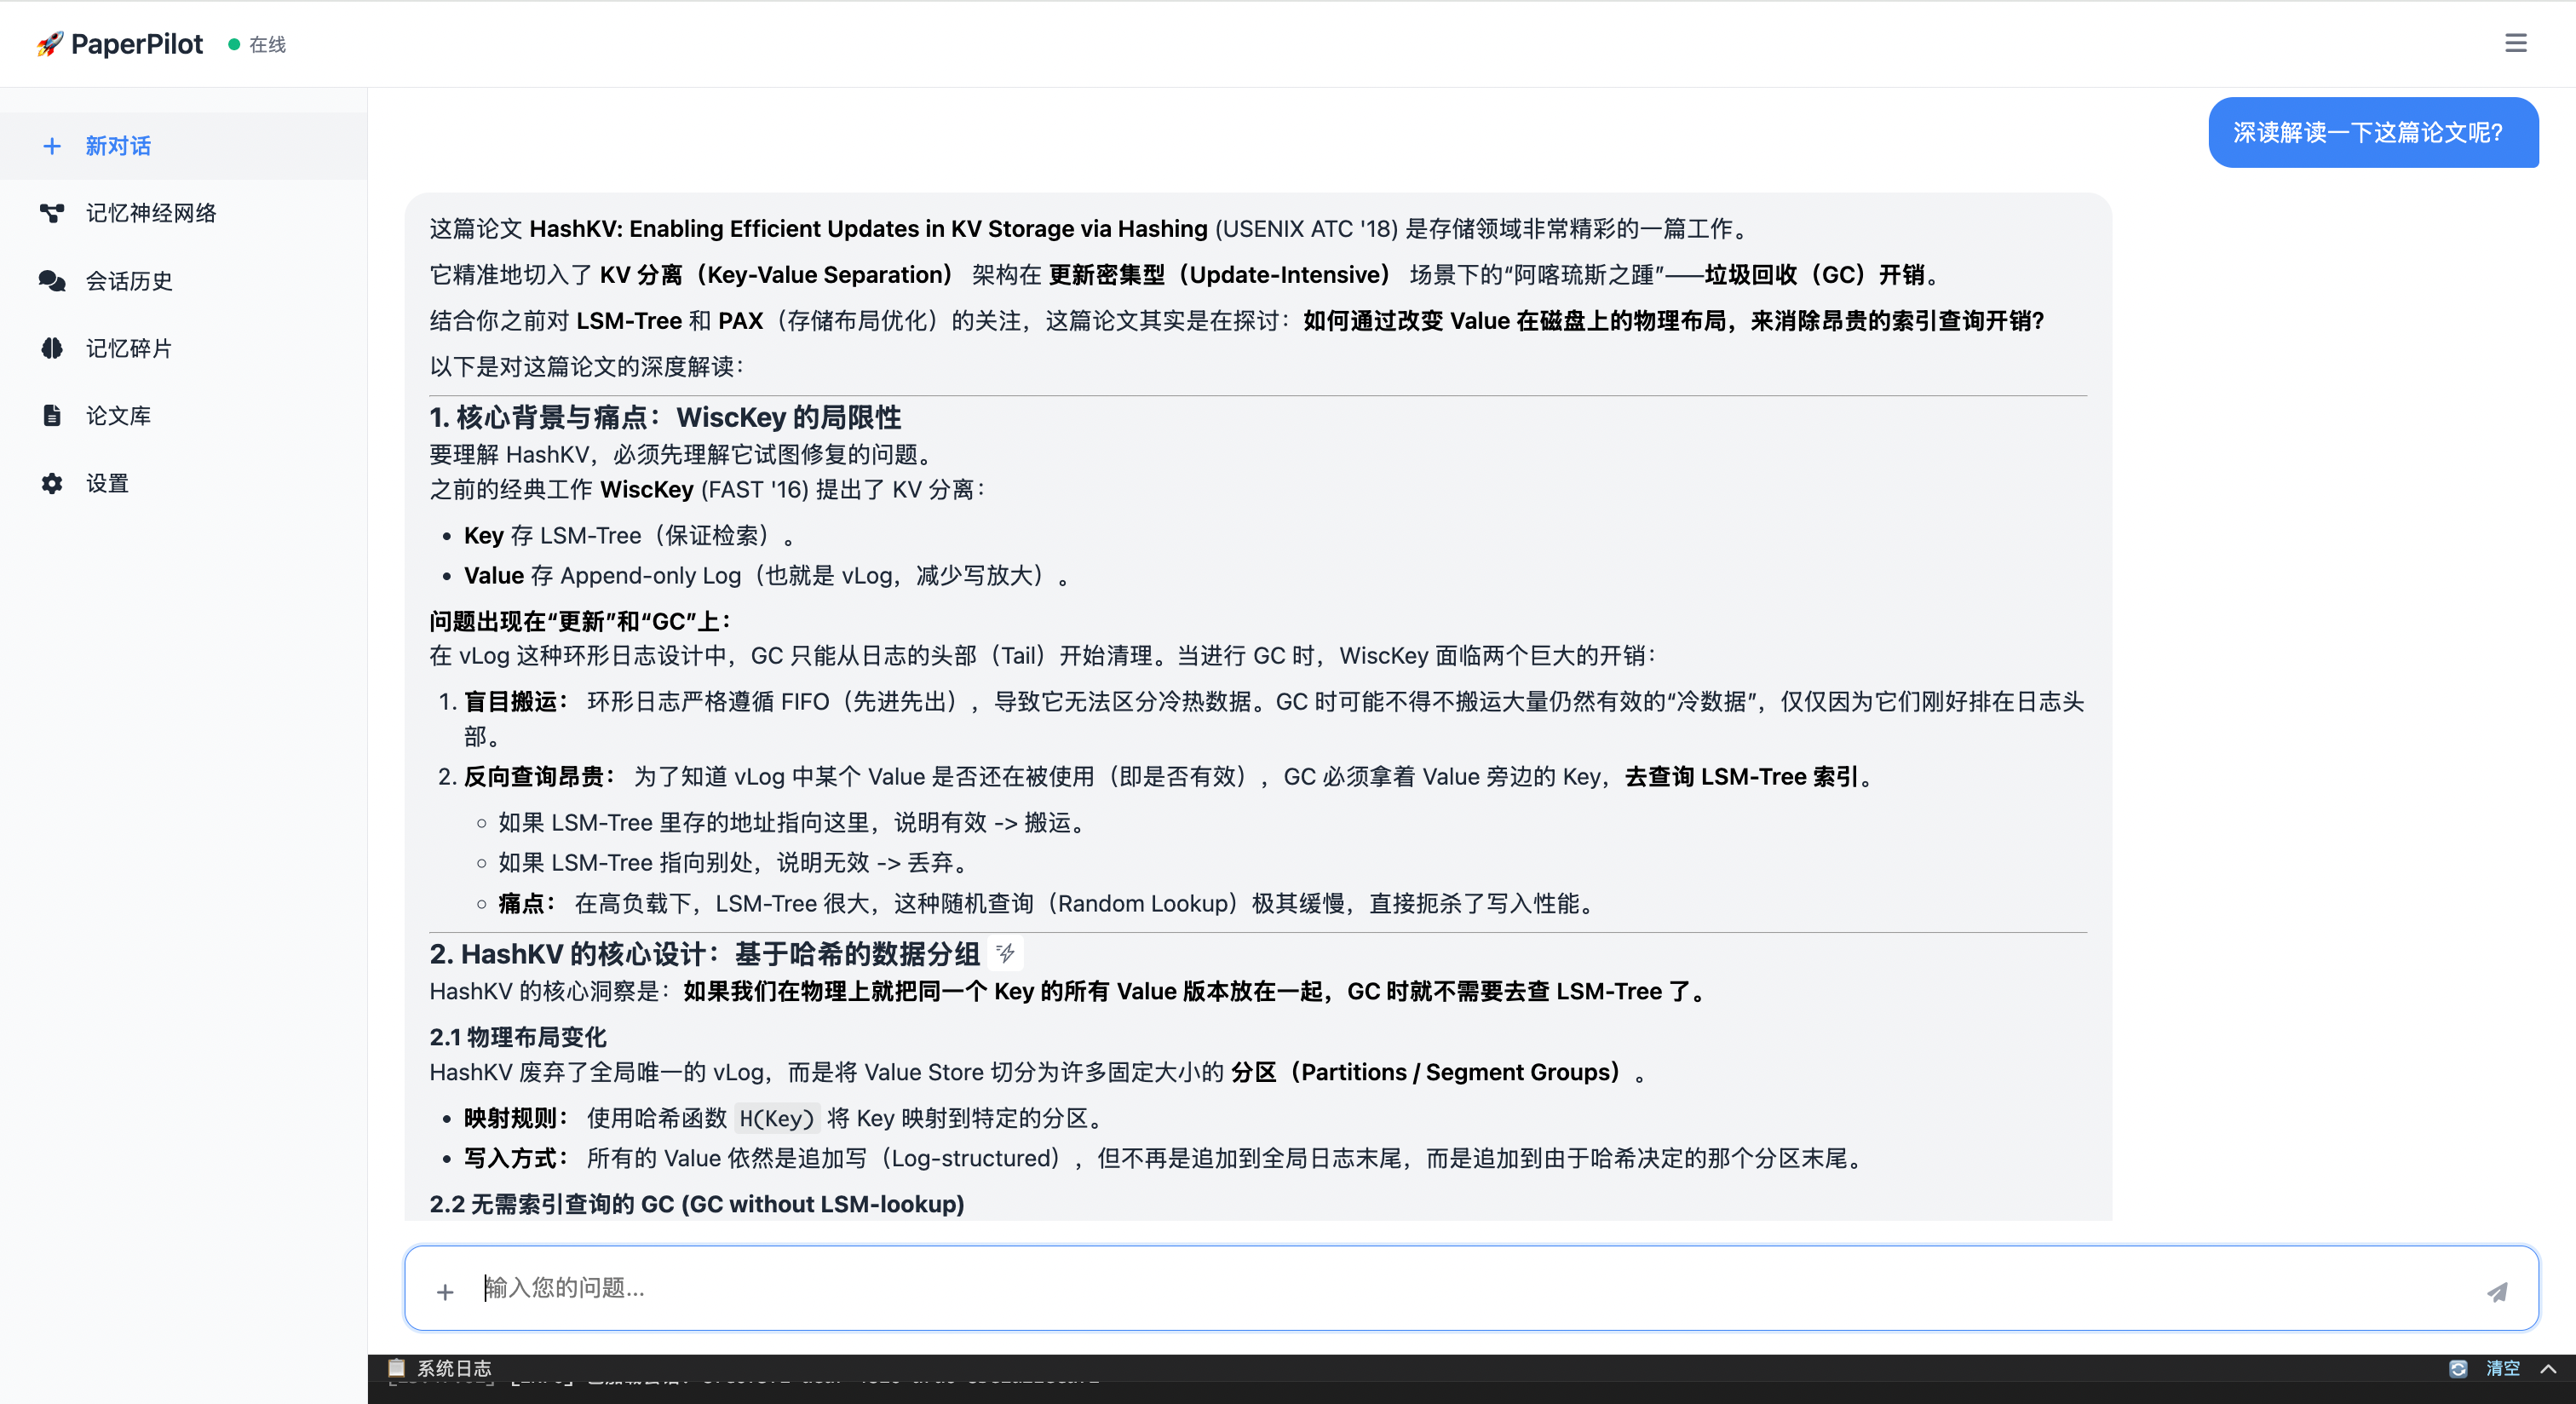
Task: Click the PaperPilot title text
Action: (x=137, y=44)
